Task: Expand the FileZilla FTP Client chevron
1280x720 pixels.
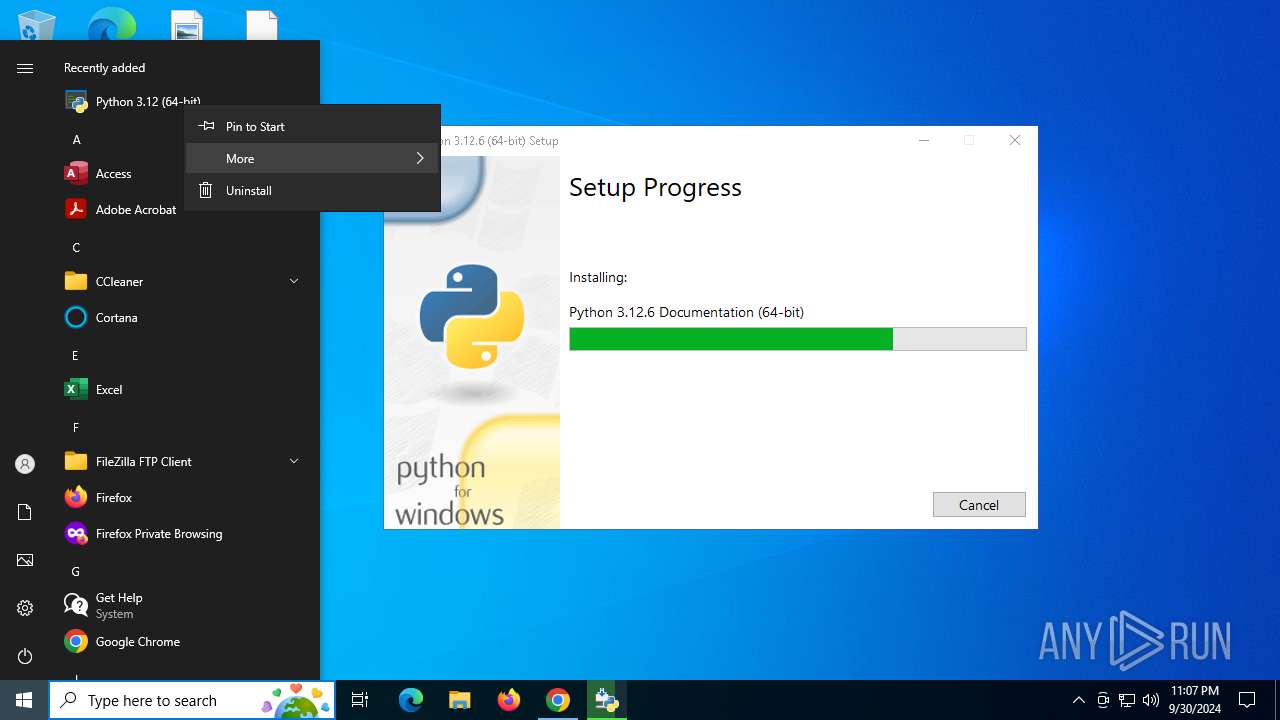Action: tap(294, 462)
